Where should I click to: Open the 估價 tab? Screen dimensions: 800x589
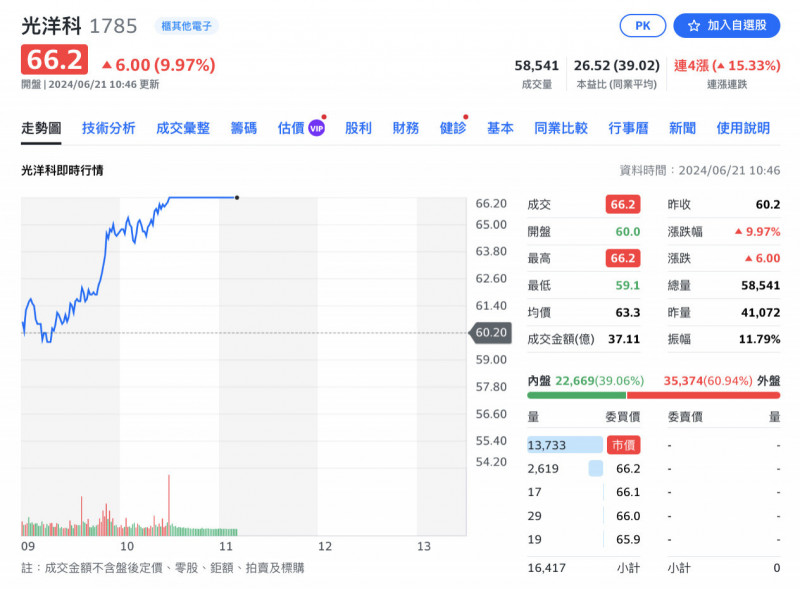(x=291, y=128)
